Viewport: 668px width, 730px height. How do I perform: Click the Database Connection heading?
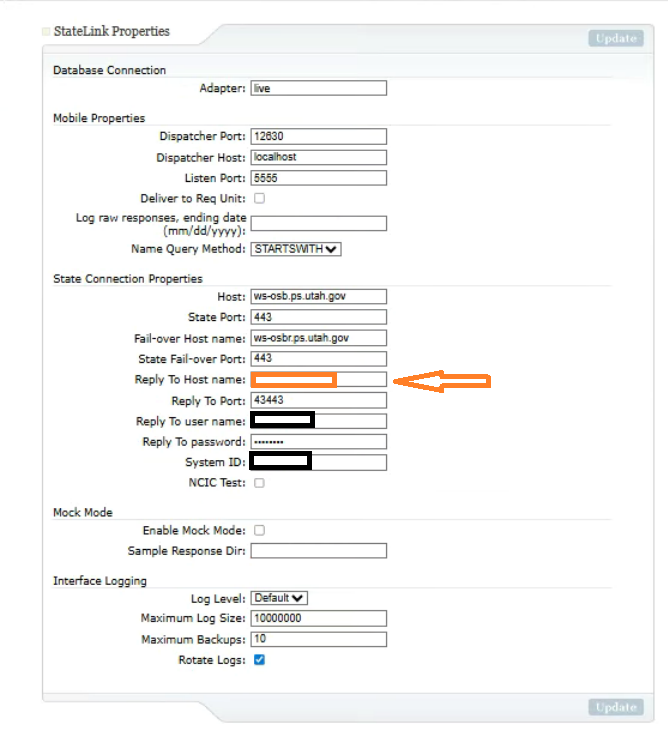coord(109,70)
